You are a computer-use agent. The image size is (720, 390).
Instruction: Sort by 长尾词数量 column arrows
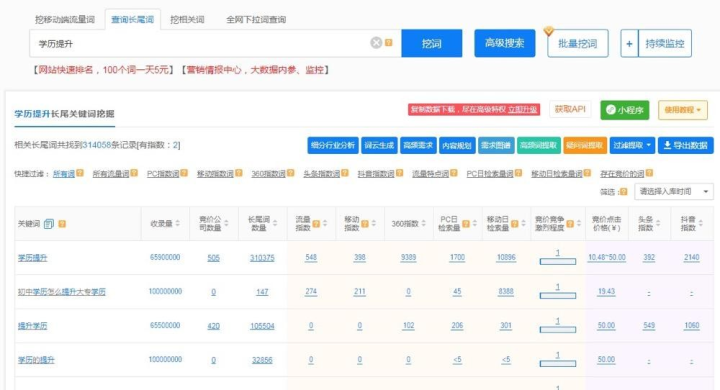point(275,224)
